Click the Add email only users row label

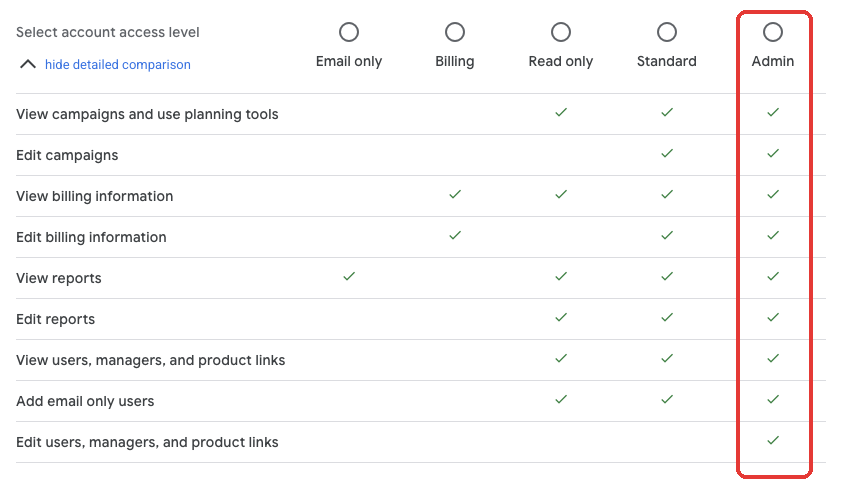click(85, 401)
